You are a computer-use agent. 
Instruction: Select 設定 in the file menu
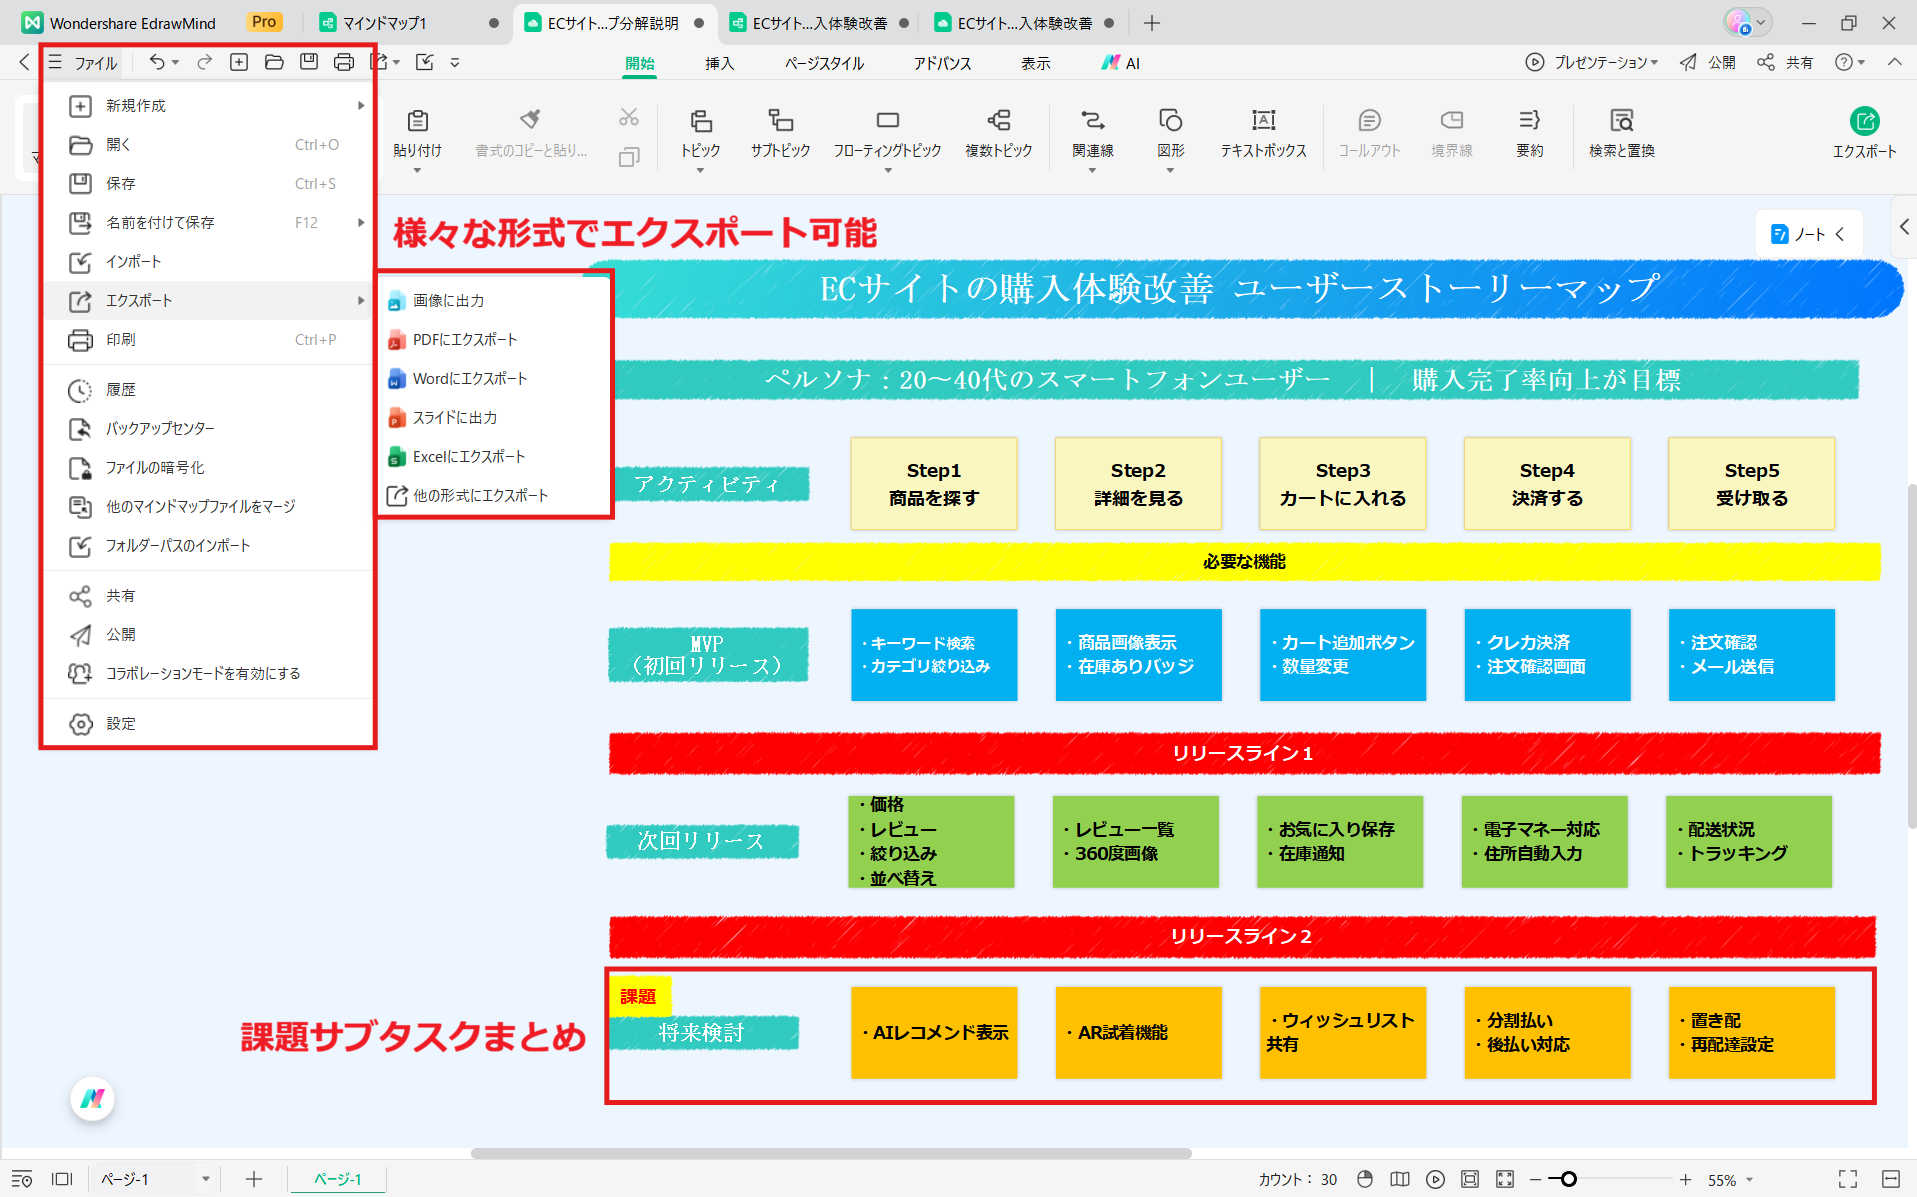pos(208,723)
